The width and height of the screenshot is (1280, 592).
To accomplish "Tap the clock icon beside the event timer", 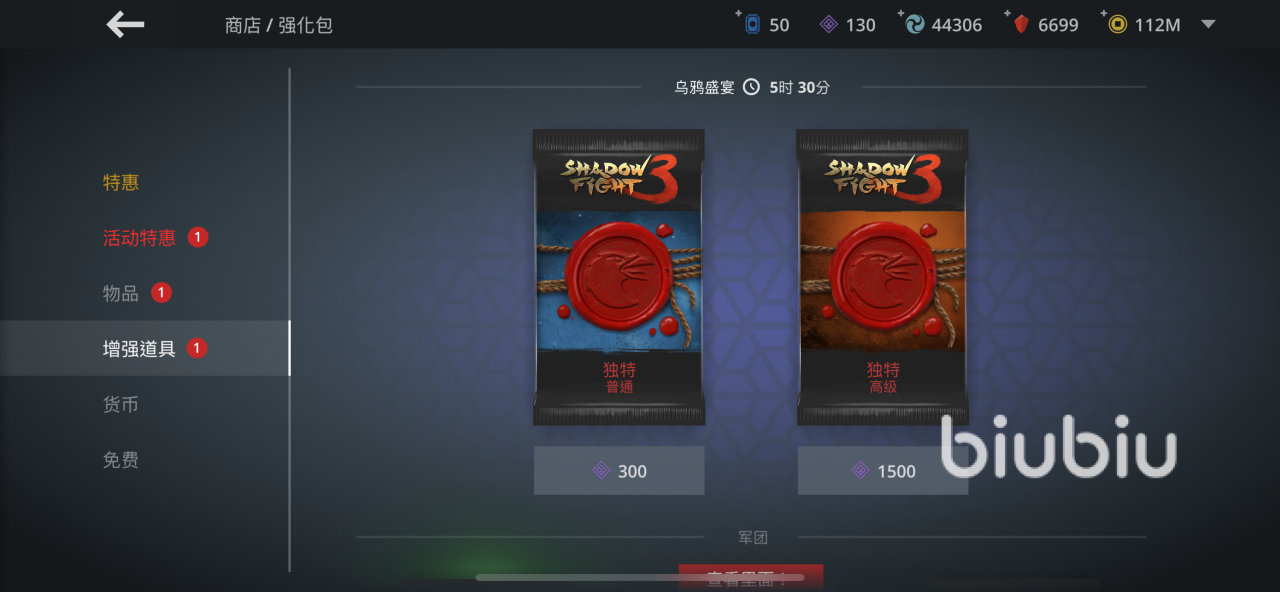I will (751, 87).
